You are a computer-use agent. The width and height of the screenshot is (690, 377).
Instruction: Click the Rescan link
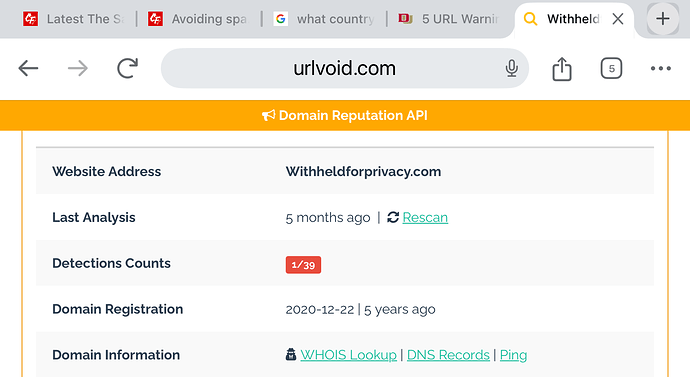coord(425,217)
